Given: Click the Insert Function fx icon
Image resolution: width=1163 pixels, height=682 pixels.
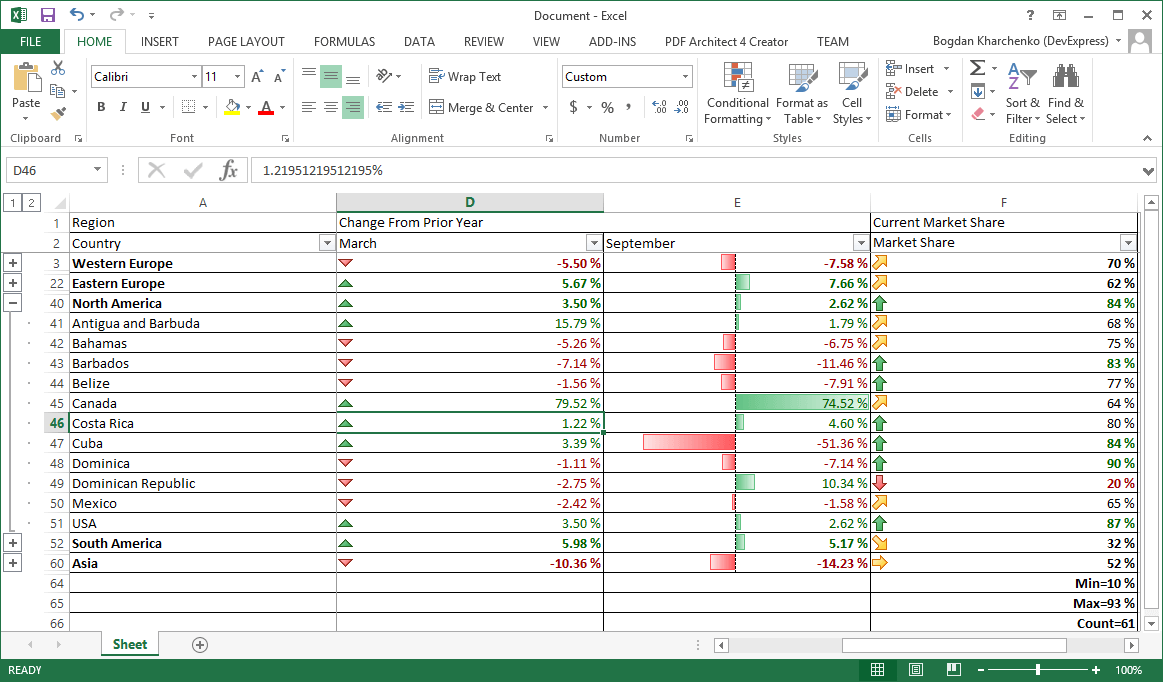Looking at the screenshot, I should [x=229, y=170].
